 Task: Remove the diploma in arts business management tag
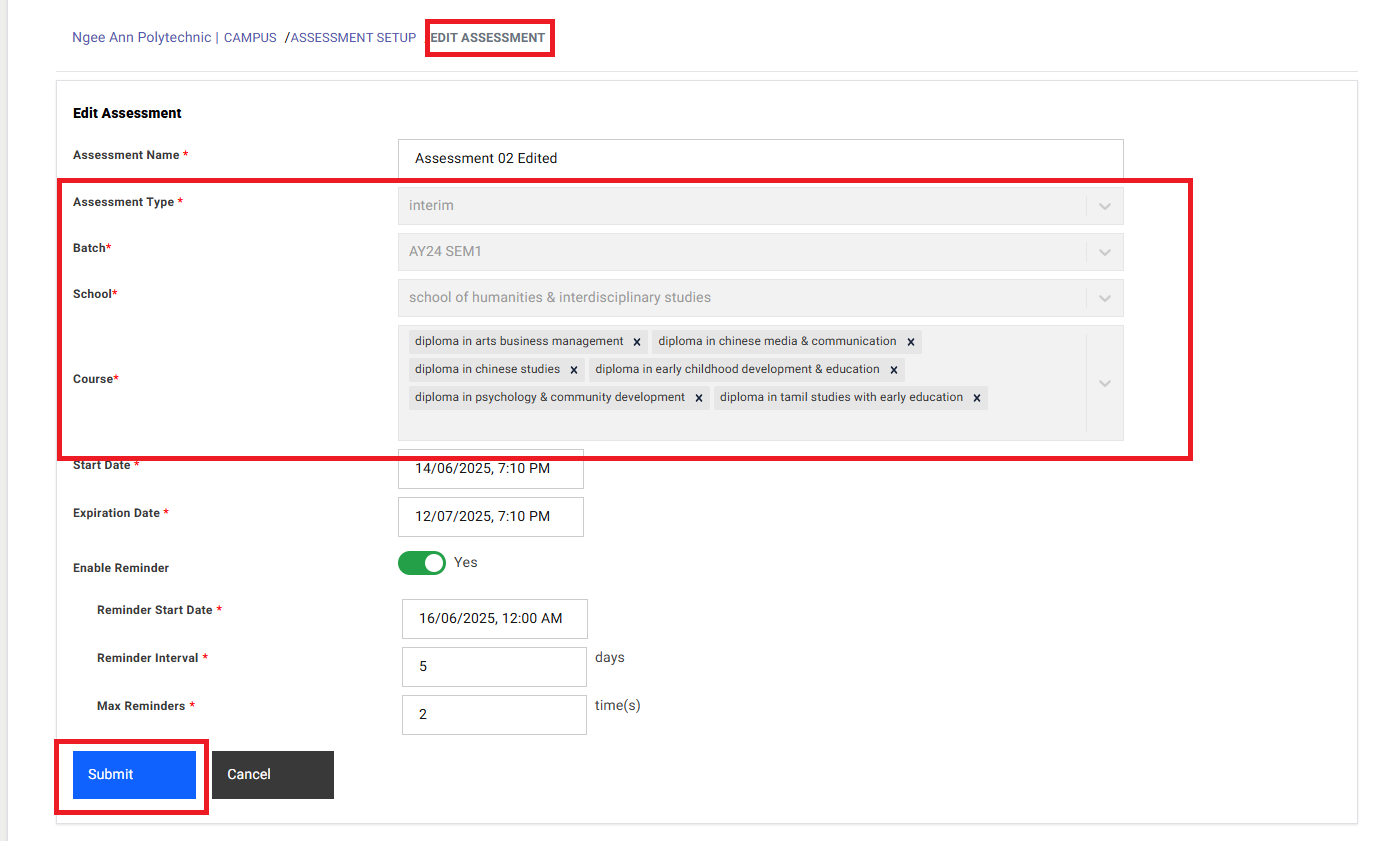(x=637, y=342)
